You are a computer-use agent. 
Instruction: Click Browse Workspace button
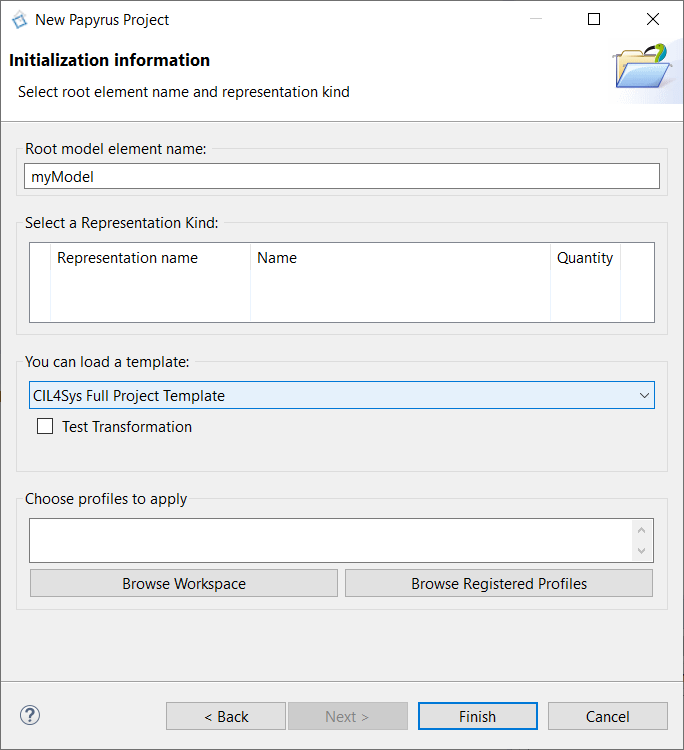tap(184, 583)
